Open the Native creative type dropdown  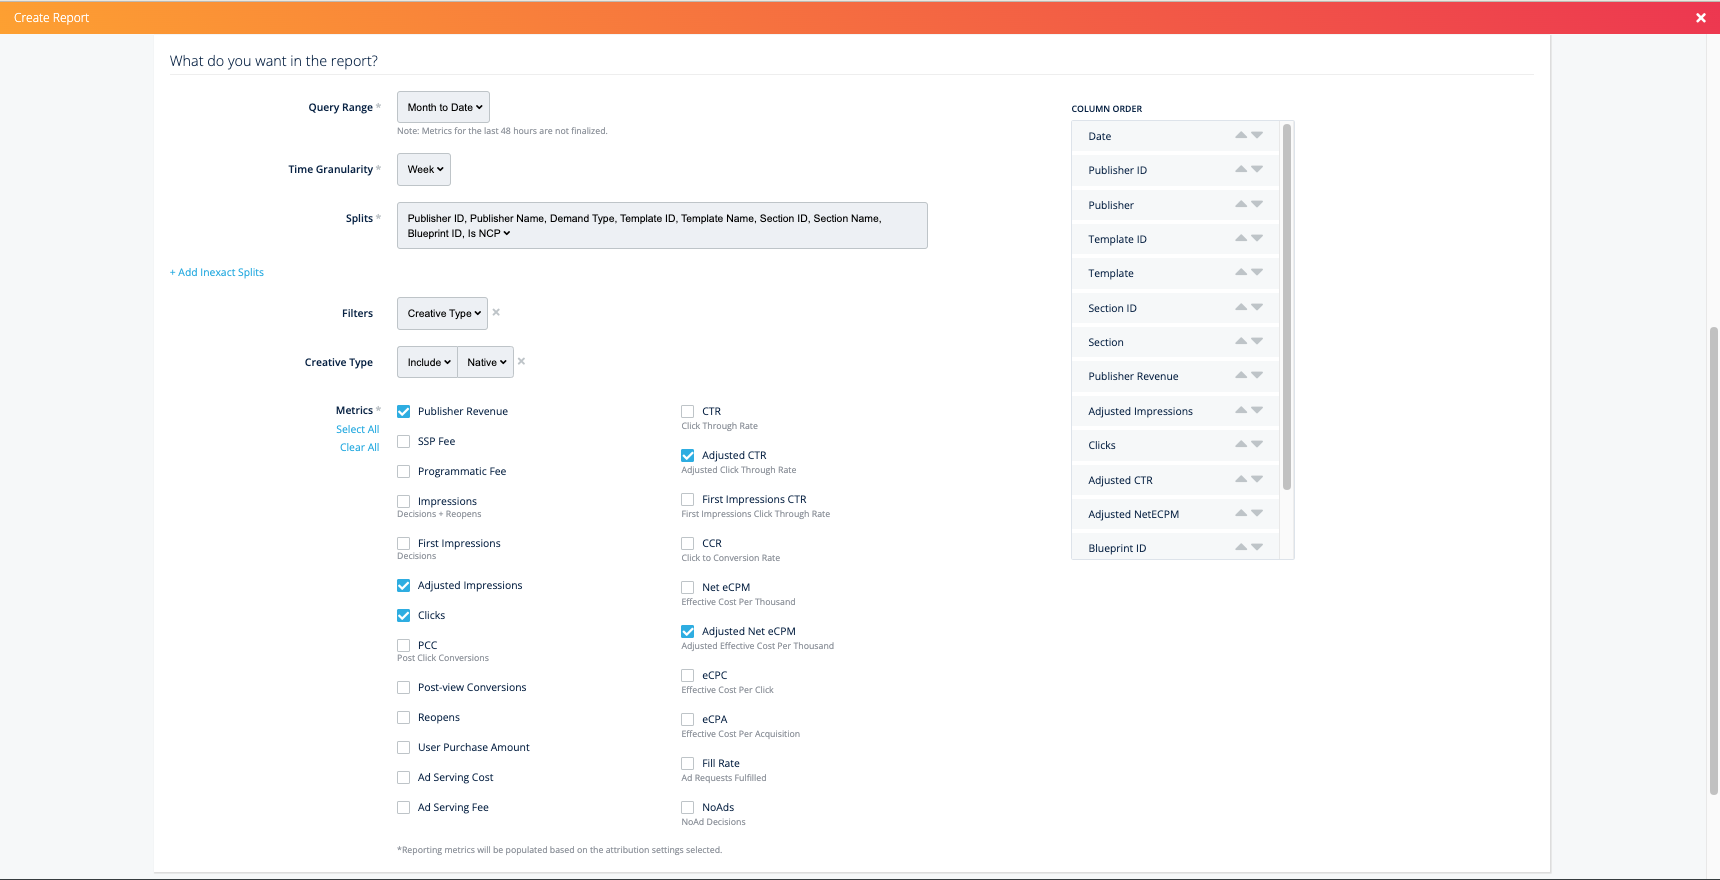click(x=486, y=362)
